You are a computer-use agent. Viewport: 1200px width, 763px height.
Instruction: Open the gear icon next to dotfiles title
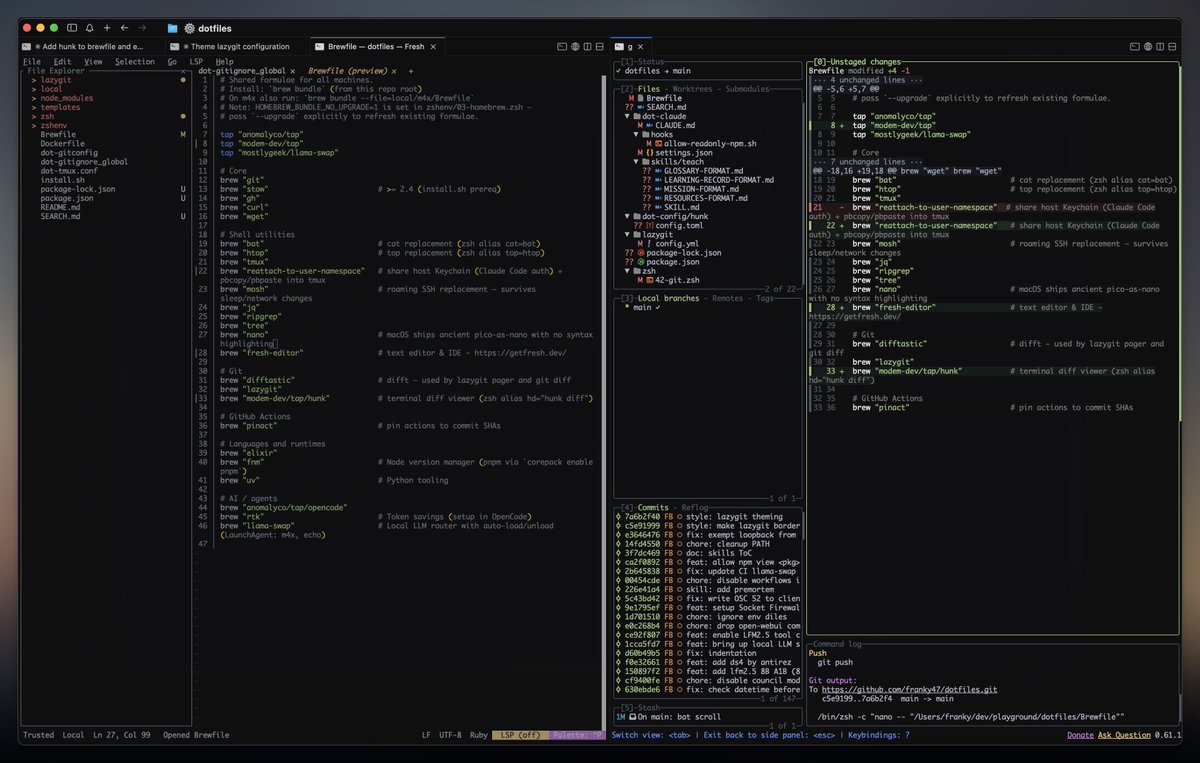[x=190, y=28]
